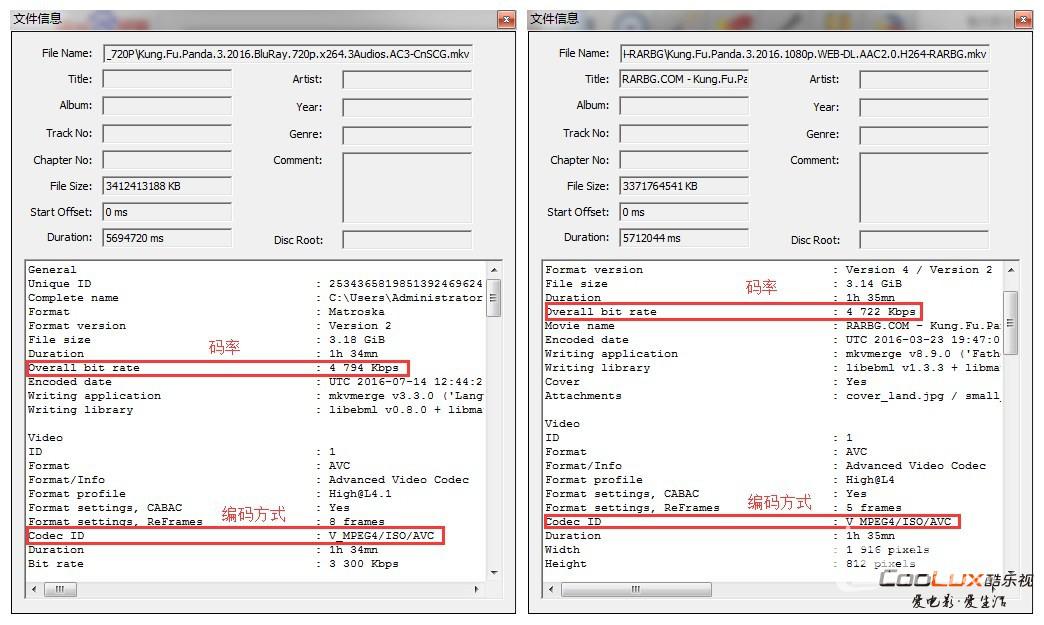This screenshot has width=1044, height=625.
Task: Click Disc Root field in left window
Action: pyautogui.click(x=407, y=240)
